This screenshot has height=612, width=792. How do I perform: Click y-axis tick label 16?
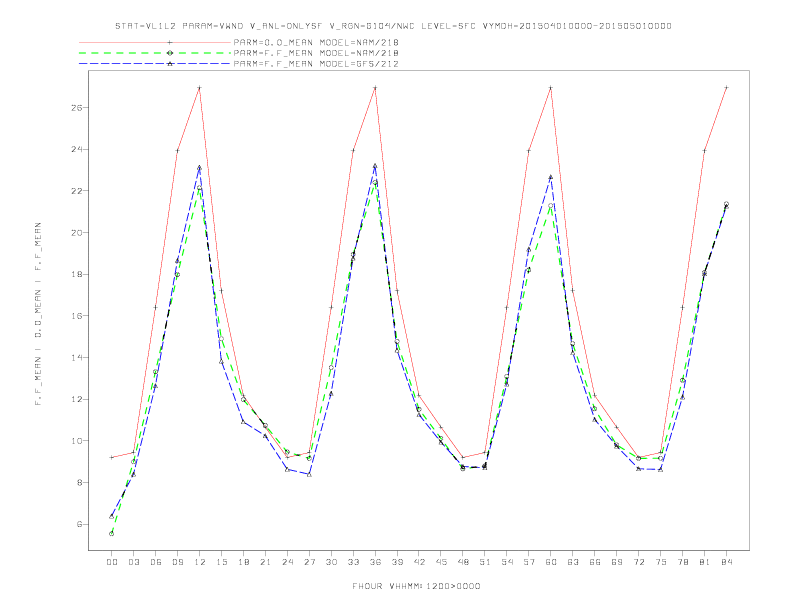77,316
